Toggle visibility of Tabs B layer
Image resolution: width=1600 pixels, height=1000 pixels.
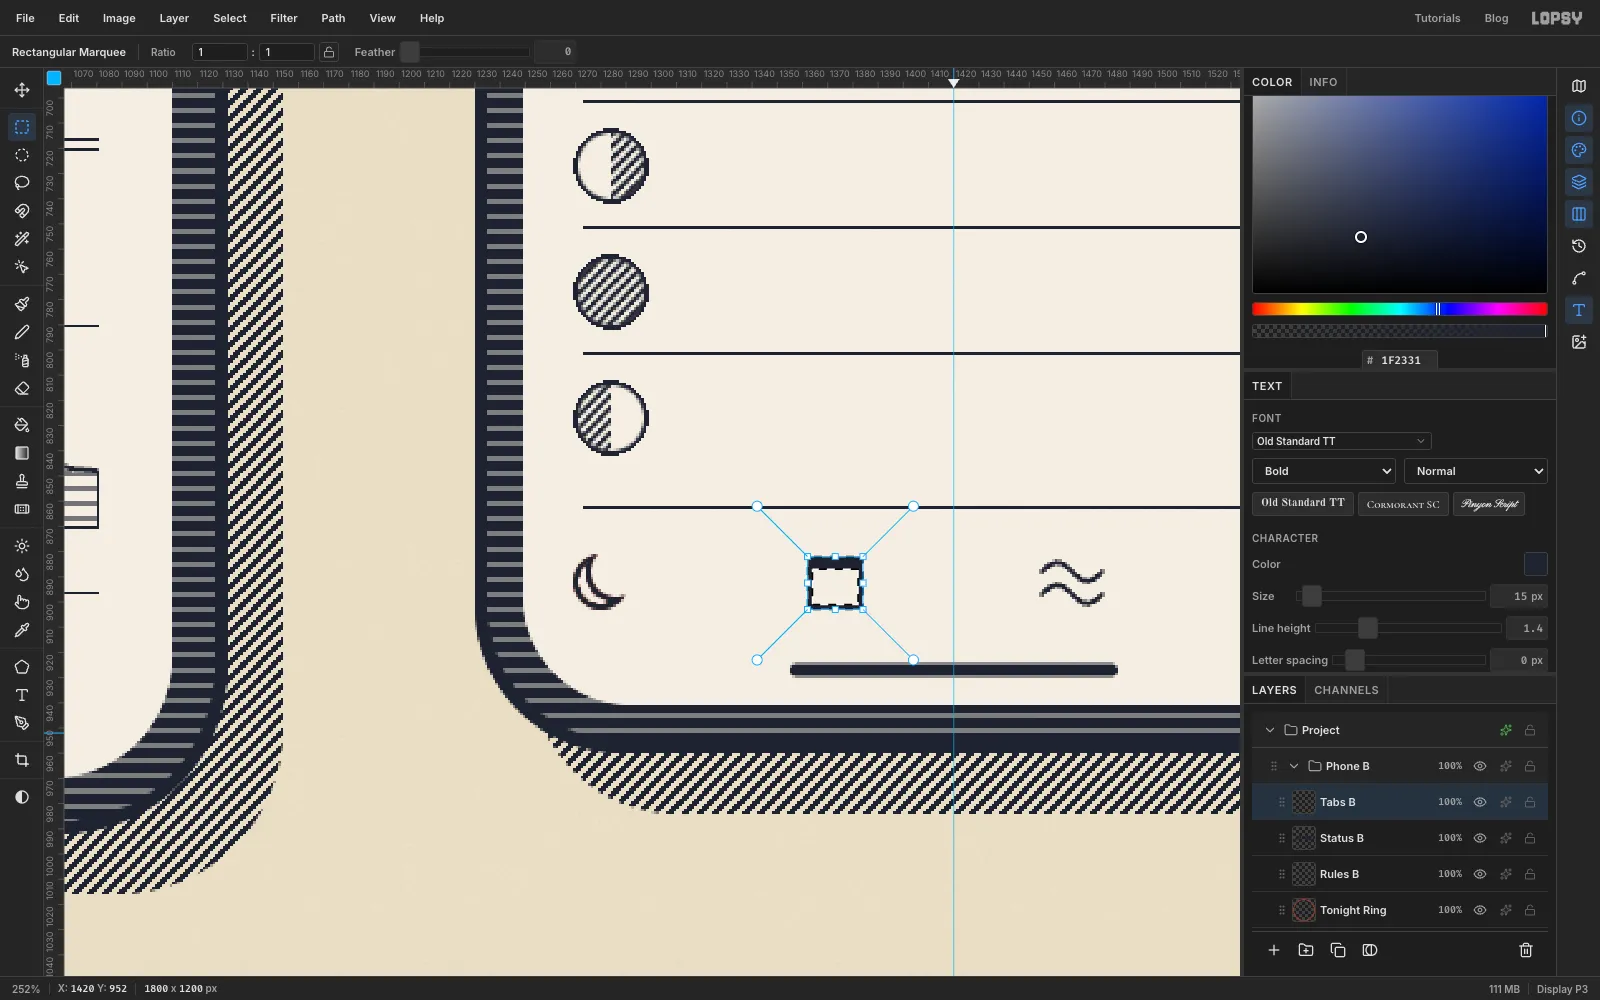(1480, 802)
